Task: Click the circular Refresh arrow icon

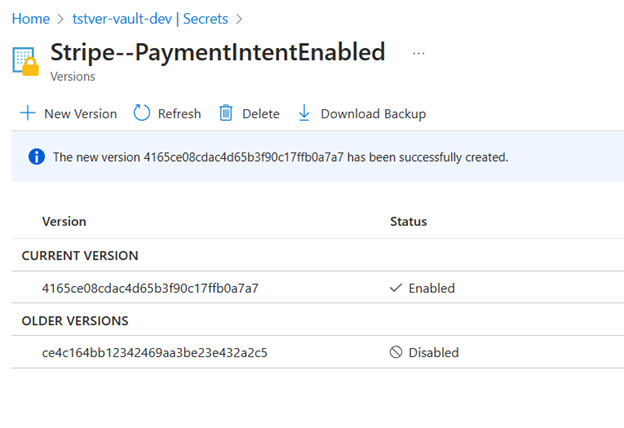Action: pyautogui.click(x=142, y=113)
